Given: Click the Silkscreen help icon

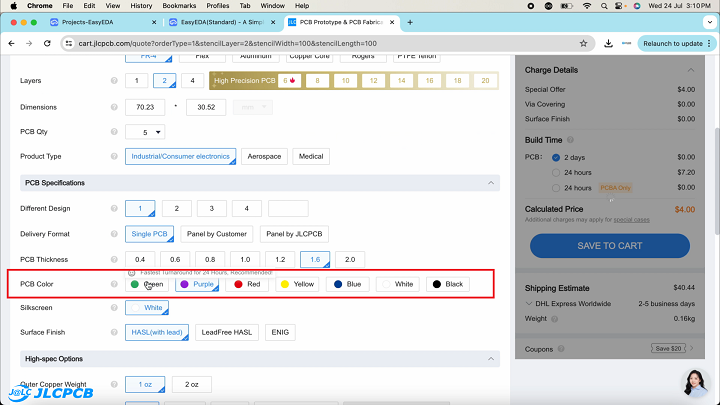Looking at the screenshot, I should point(114,308).
